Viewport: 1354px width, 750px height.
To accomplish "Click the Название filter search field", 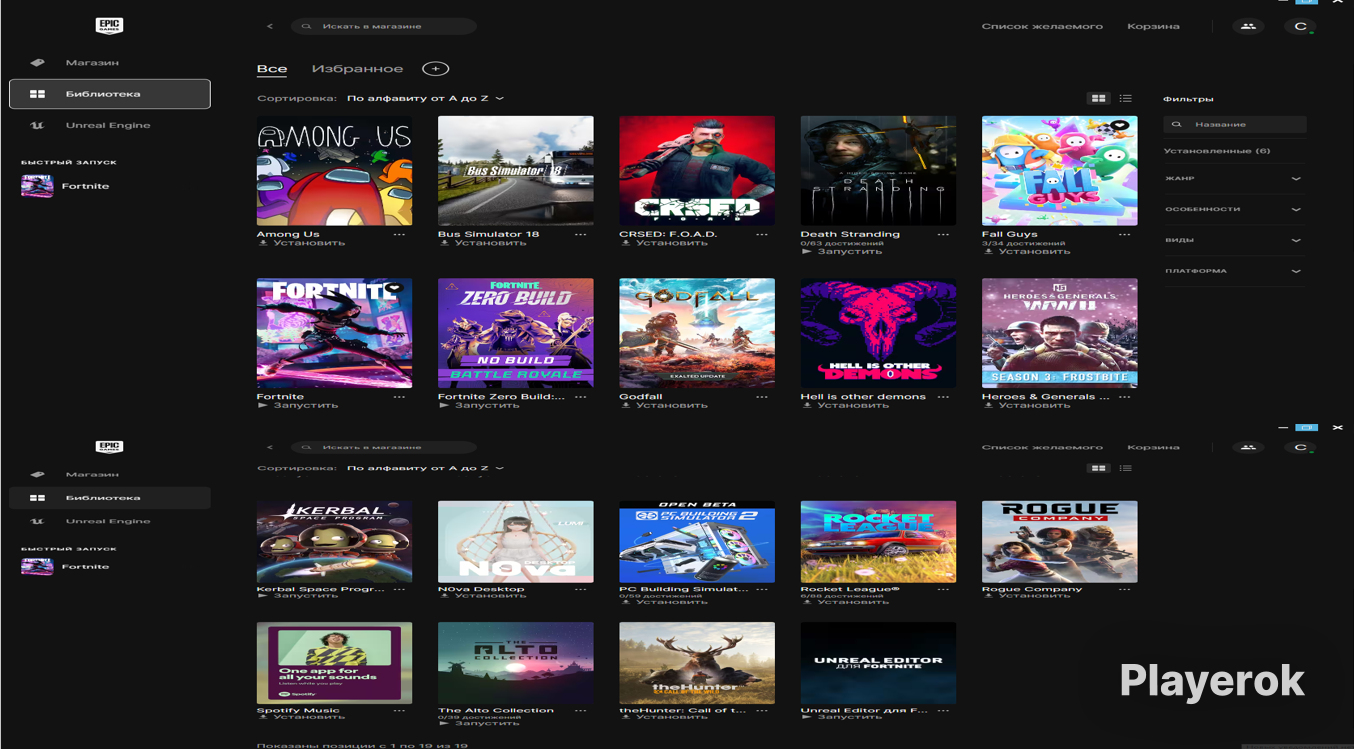I will [1235, 125].
